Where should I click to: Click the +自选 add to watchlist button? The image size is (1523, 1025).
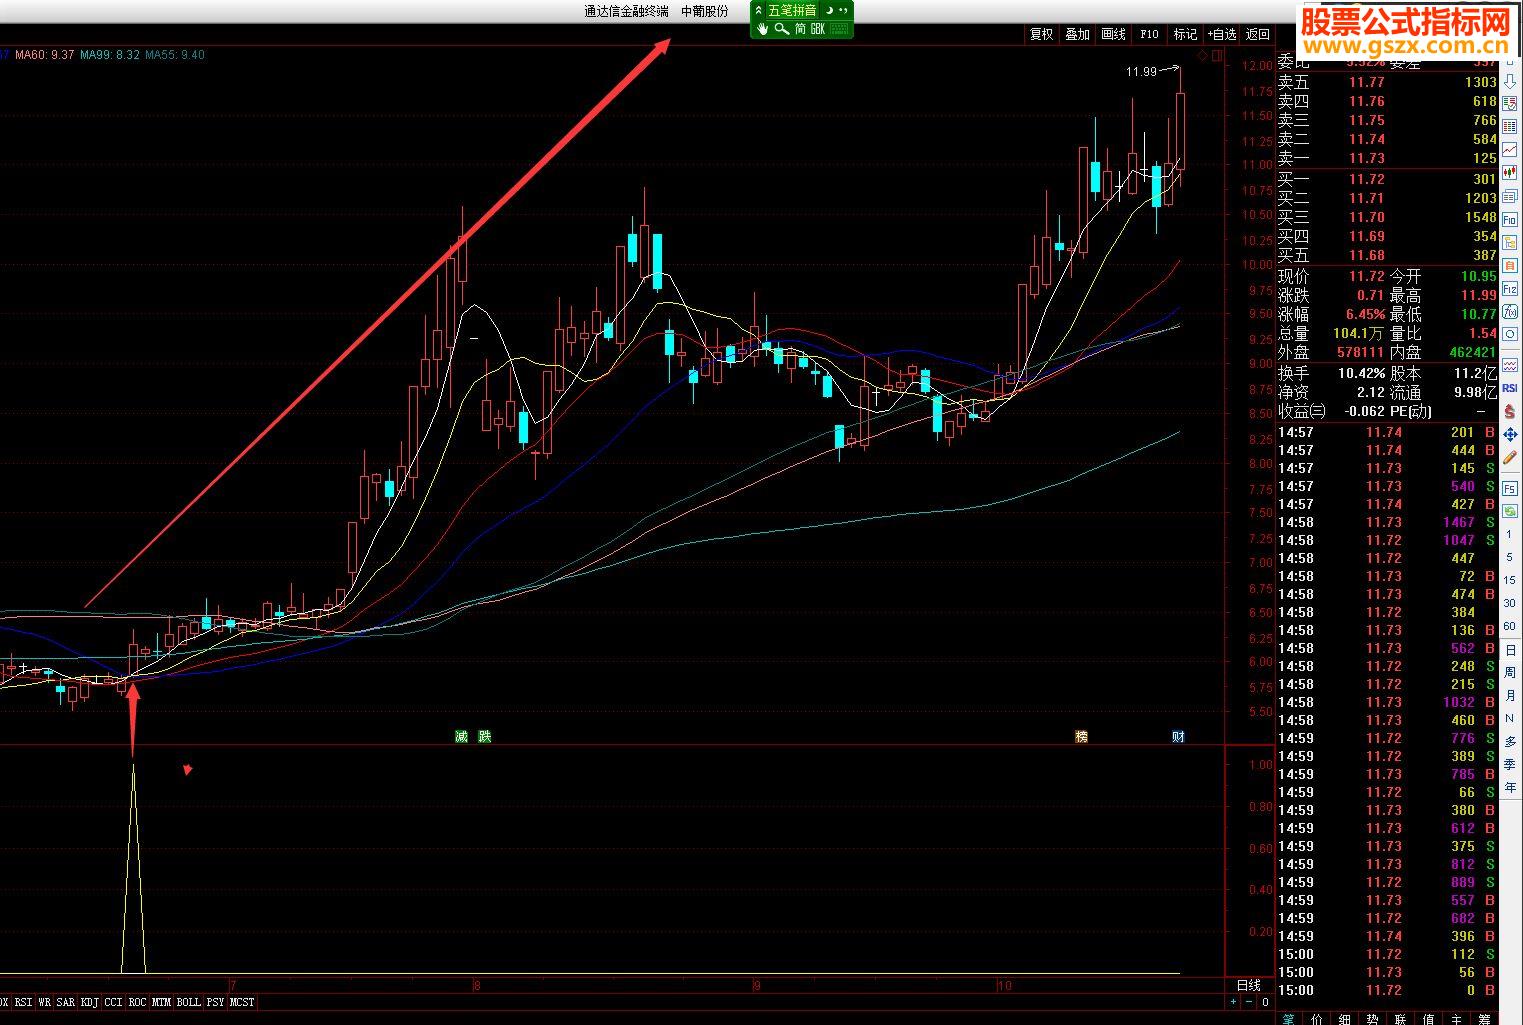[1221, 34]
